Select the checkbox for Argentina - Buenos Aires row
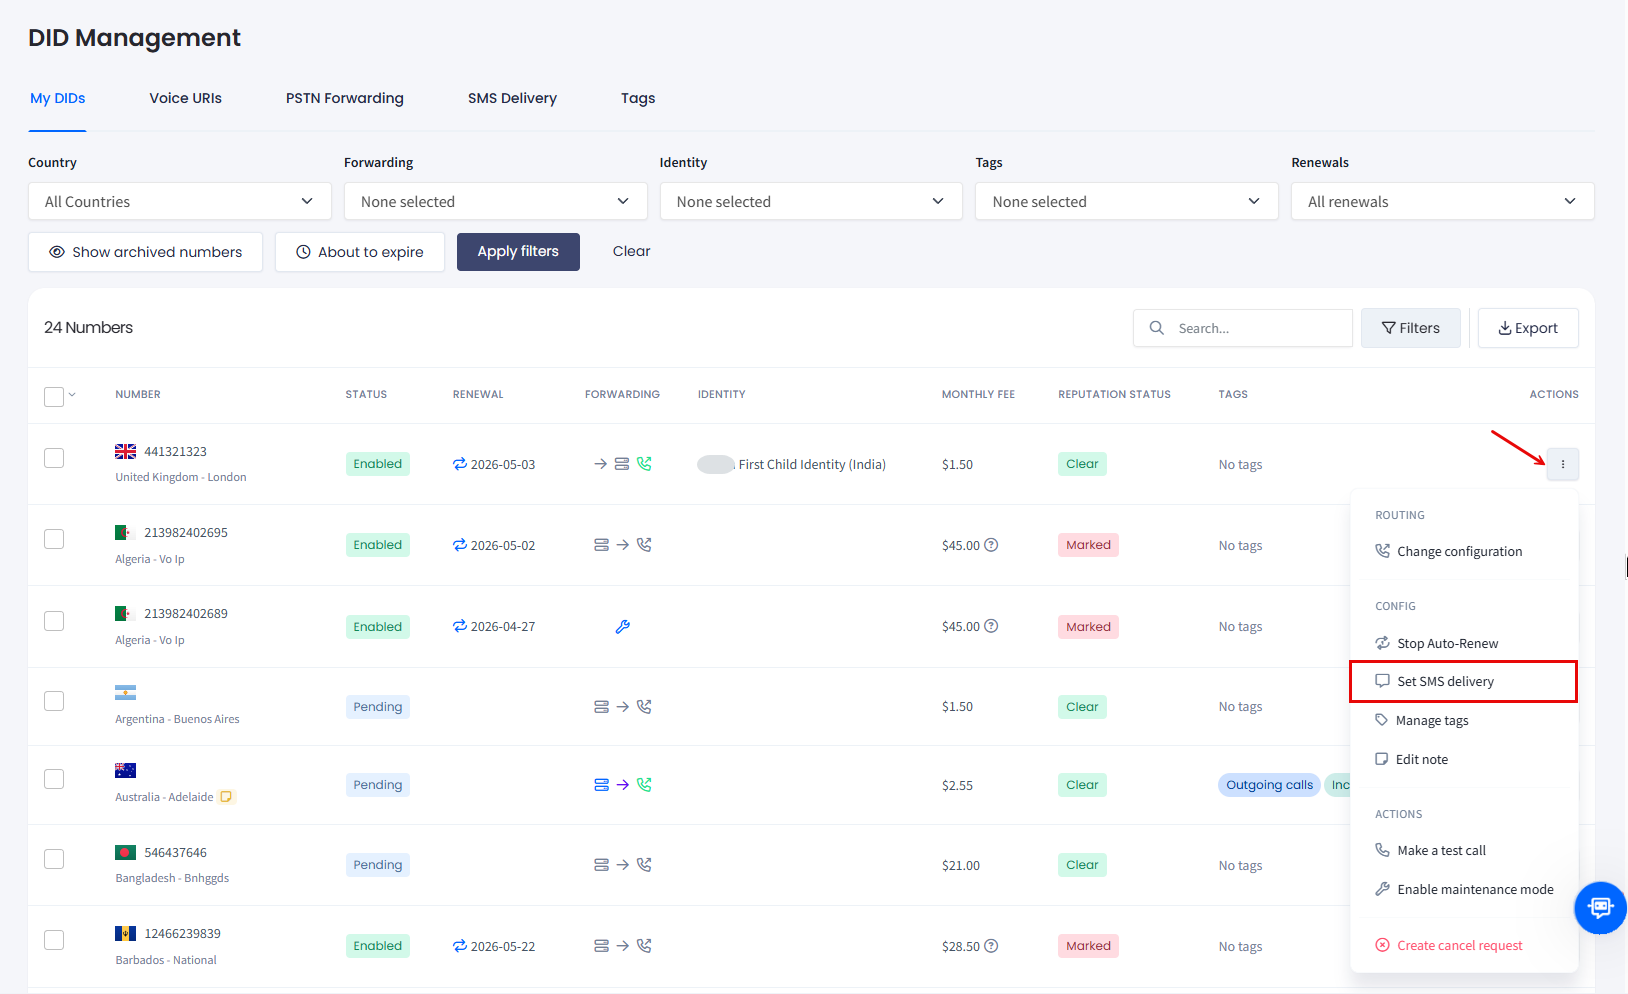 pyautogui.click(x=54, y=701)
